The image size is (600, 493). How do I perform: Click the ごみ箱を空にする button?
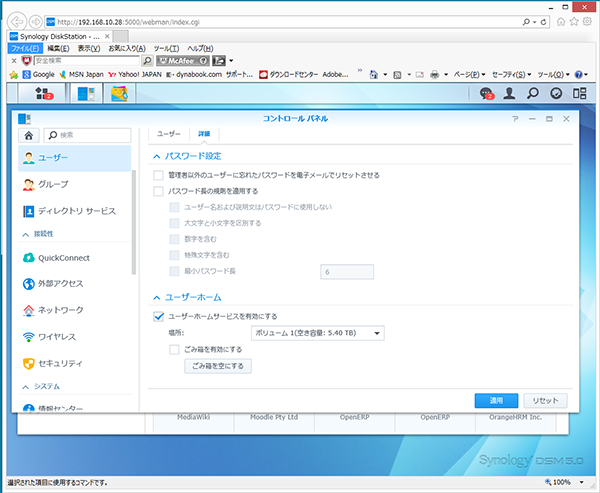pyautogui.click(x=218, y=366)
